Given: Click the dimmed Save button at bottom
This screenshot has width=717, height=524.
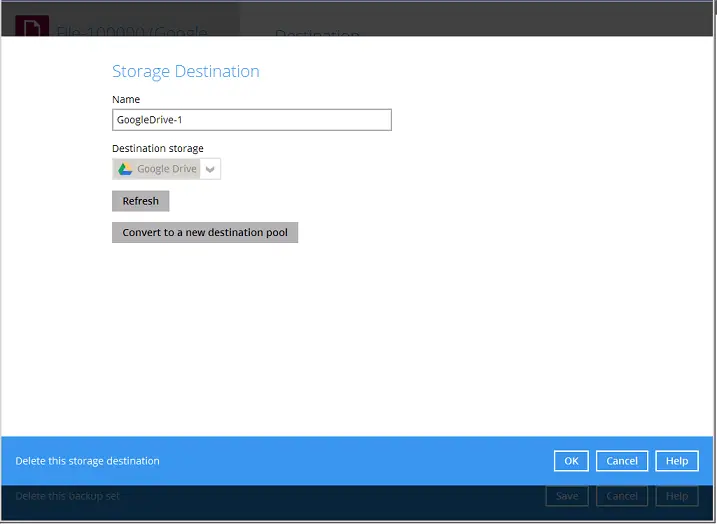Looking at the screenshot, I should point(567,496).
